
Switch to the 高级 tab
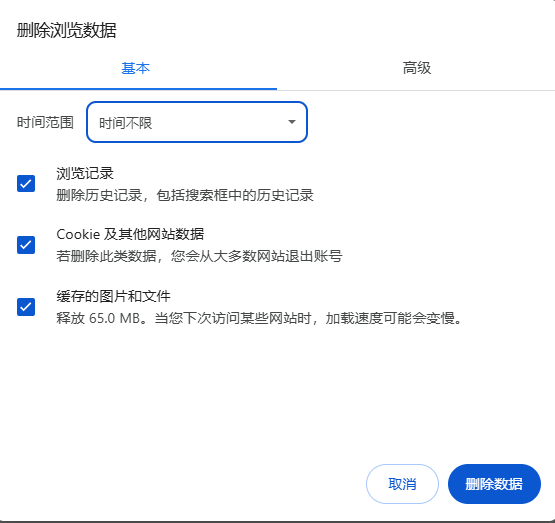pyautogui.click(x=416, y=68)
